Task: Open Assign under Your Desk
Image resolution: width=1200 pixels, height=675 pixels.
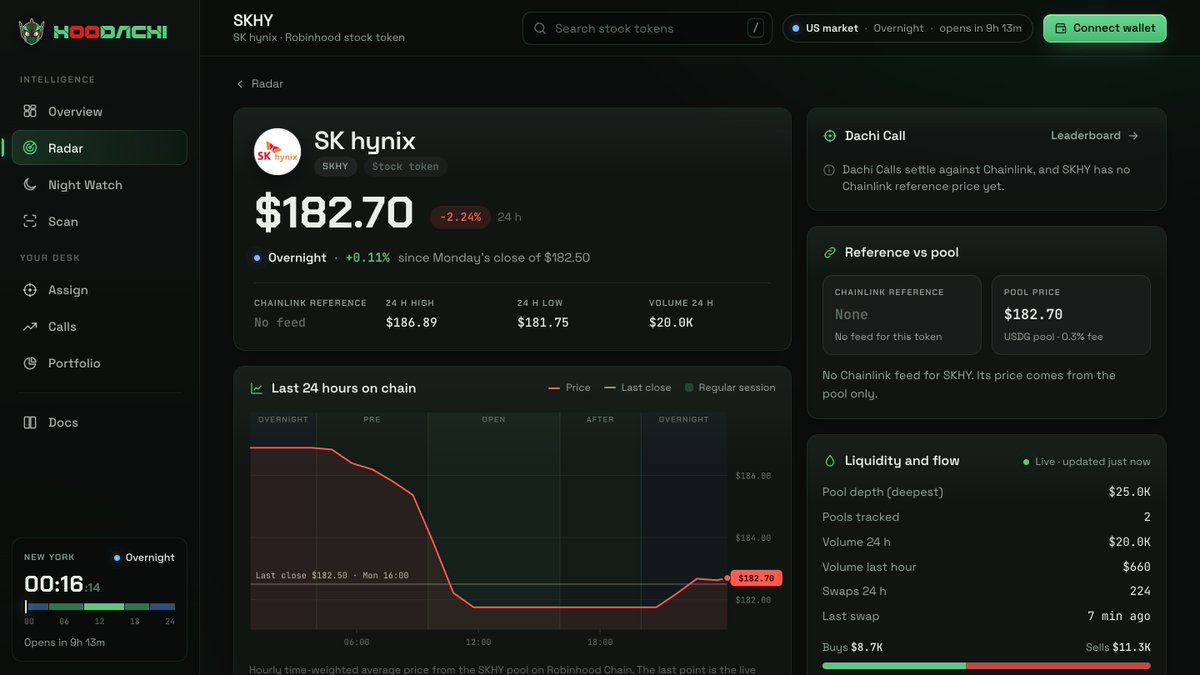Action: pos(100,290)
